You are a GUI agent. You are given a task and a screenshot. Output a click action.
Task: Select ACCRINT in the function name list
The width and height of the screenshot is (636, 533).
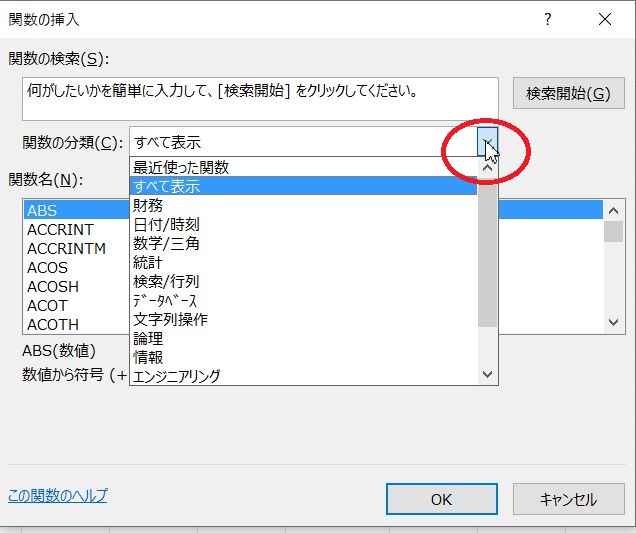[x=60, y=229]
